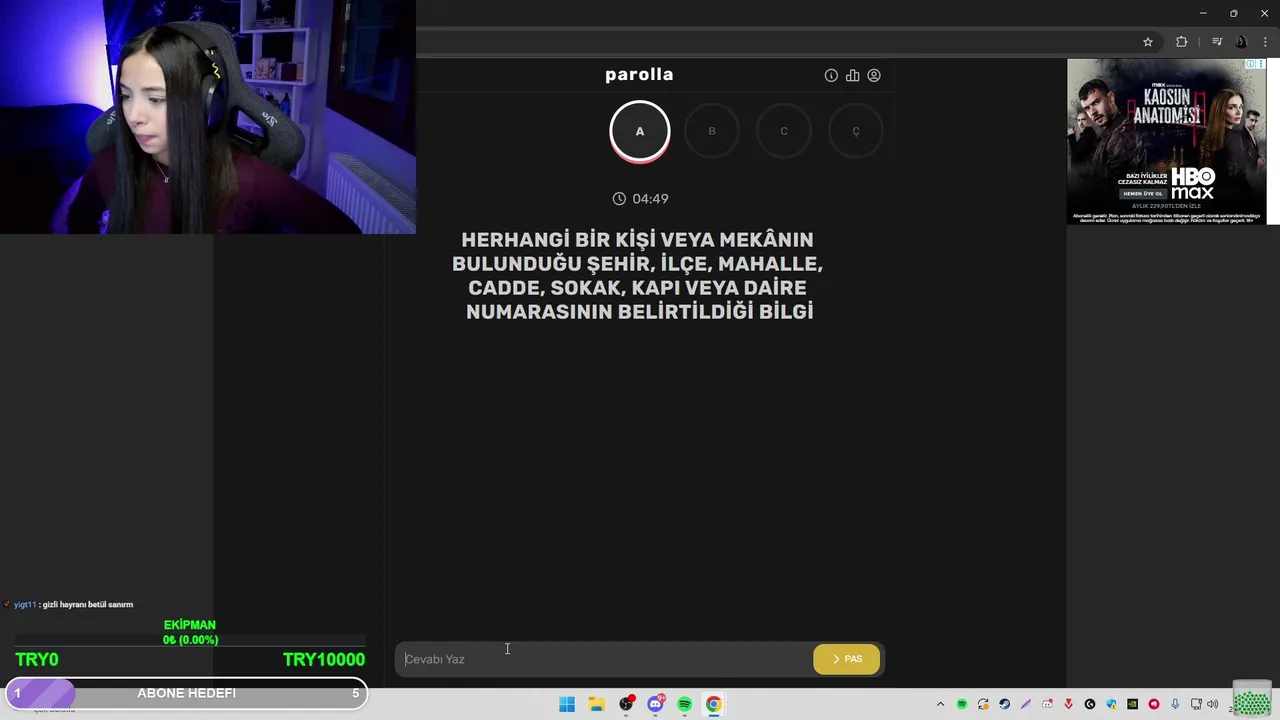This screenshot has height=720, width=1280.
Task: Click the ad info 'i' icon
Action: click(1250, 65)
